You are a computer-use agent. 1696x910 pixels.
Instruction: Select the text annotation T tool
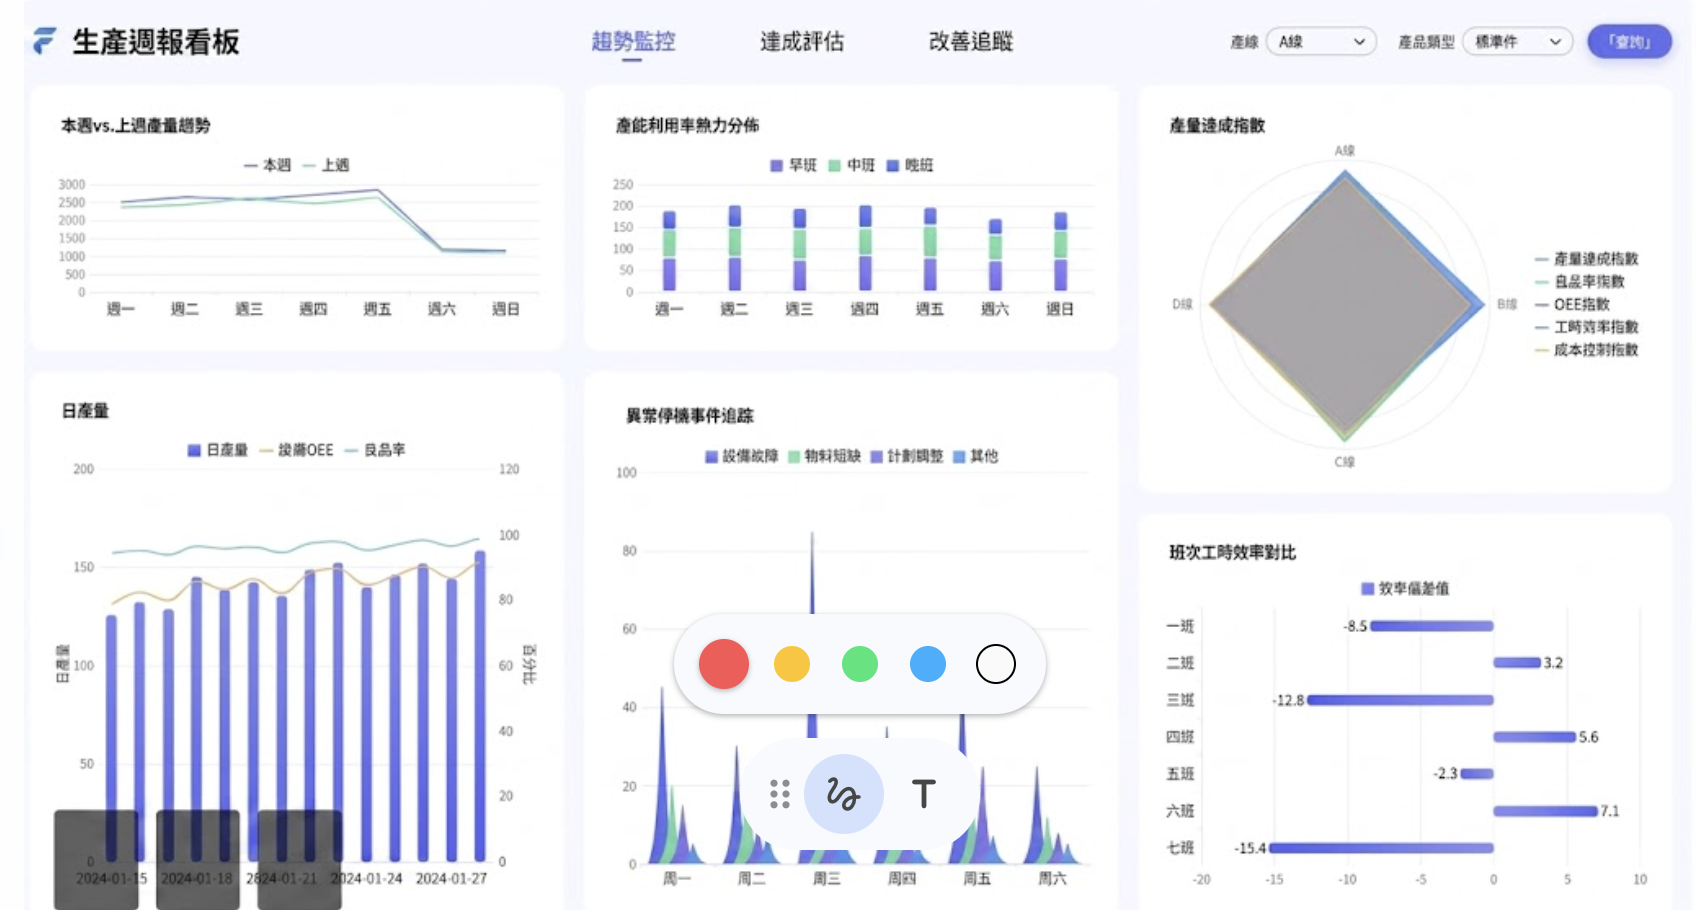923,794
